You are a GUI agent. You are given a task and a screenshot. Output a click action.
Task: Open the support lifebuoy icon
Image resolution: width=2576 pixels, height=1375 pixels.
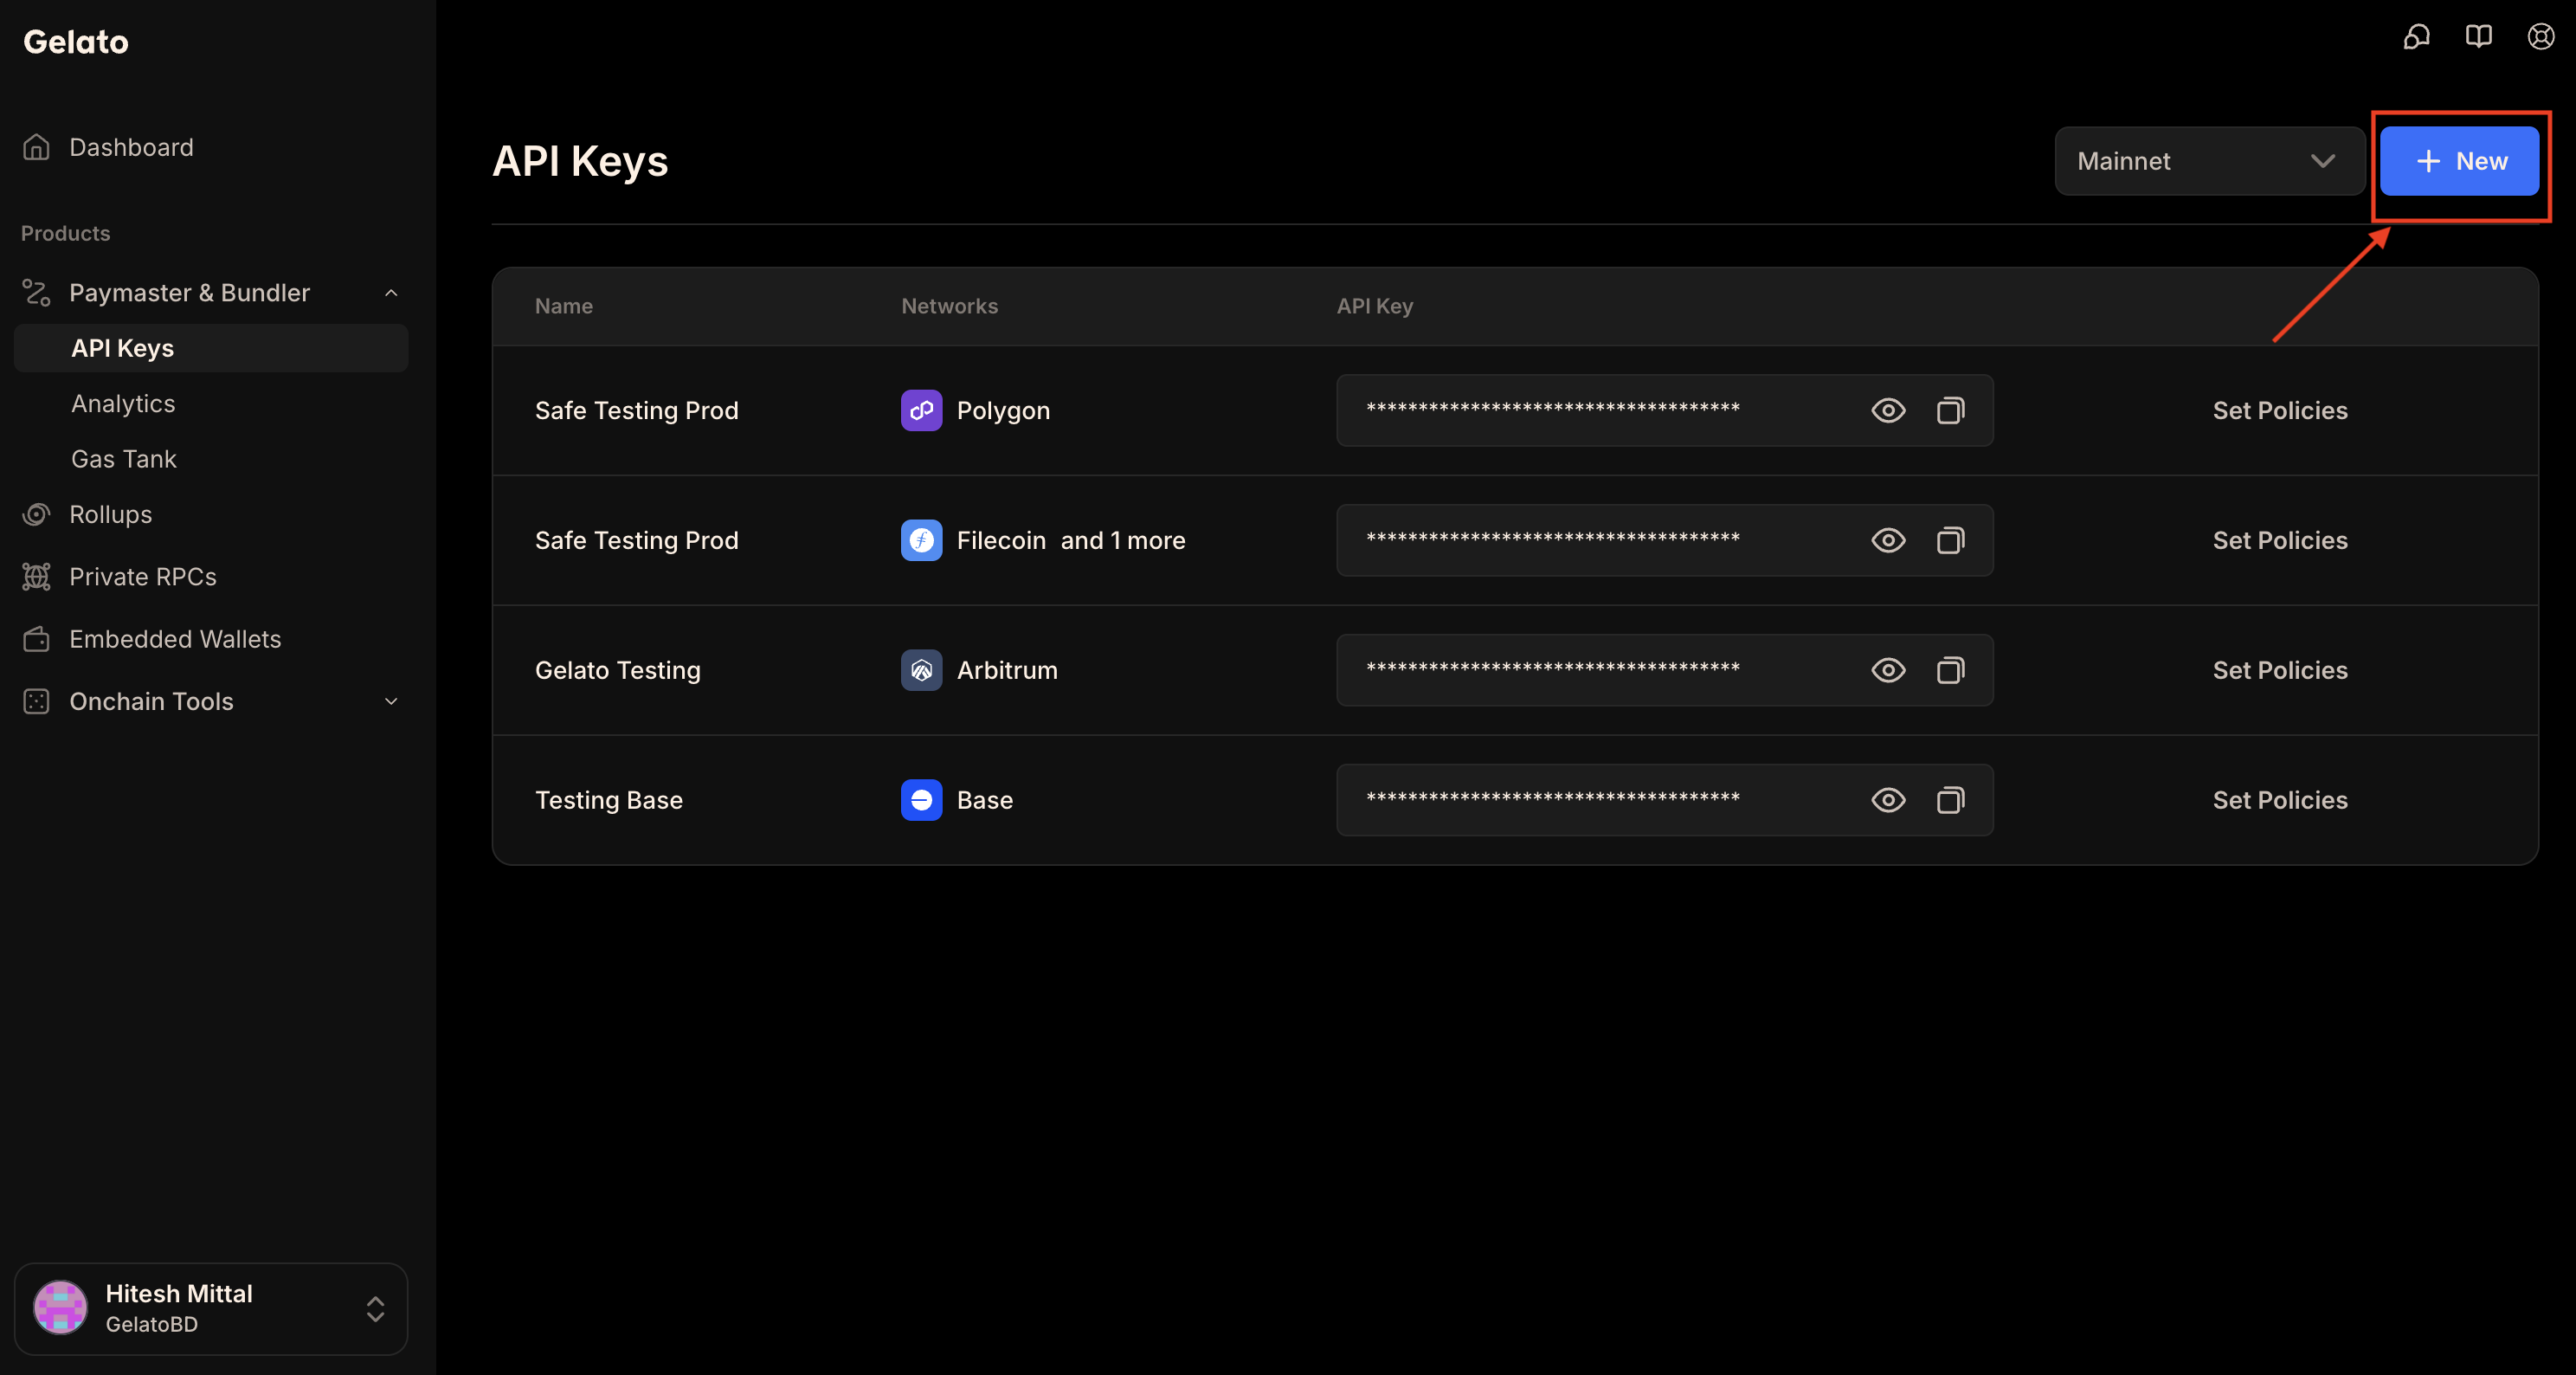coord(2541,37)
